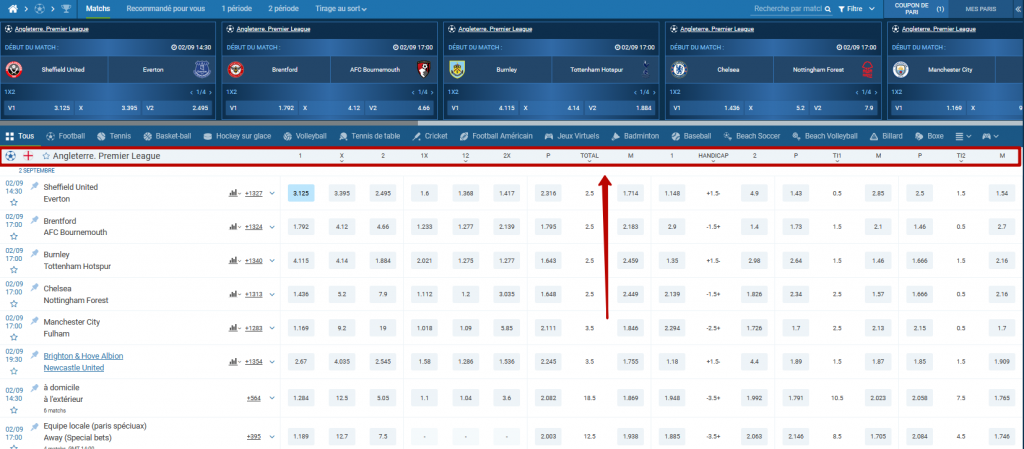Select the Beach Soccer sport tab

pyautogui.click(x=752, y=136)
